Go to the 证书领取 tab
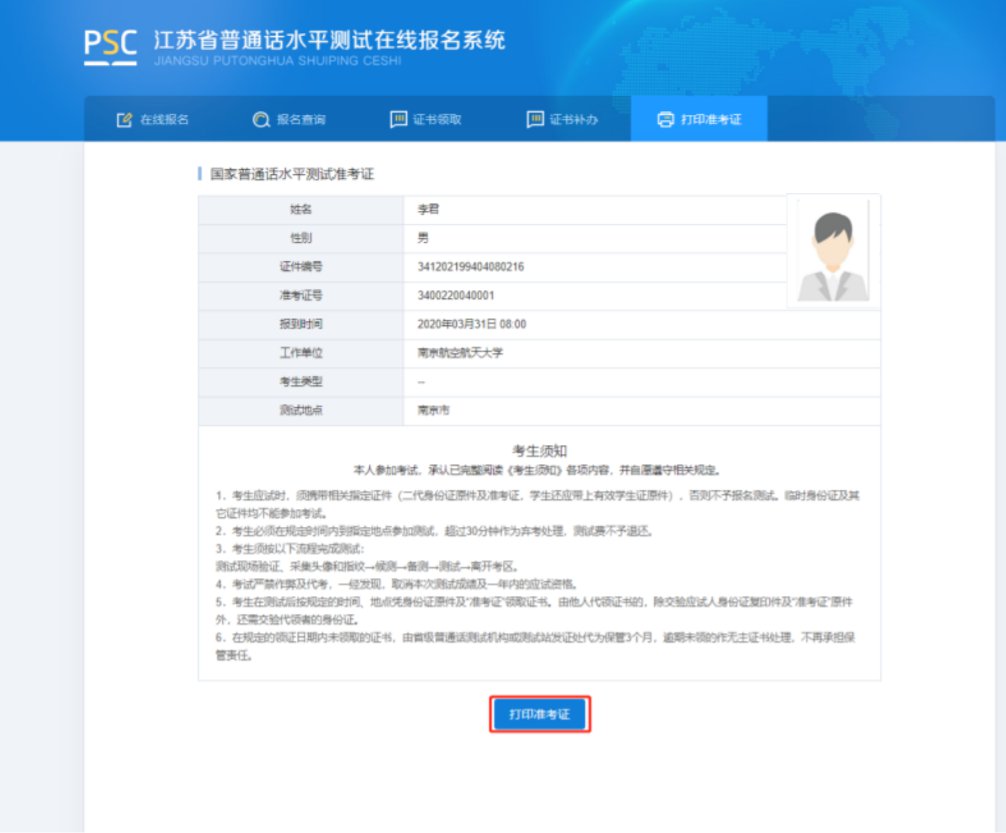This screenshot has height=833, width=1006. [437, 120]
